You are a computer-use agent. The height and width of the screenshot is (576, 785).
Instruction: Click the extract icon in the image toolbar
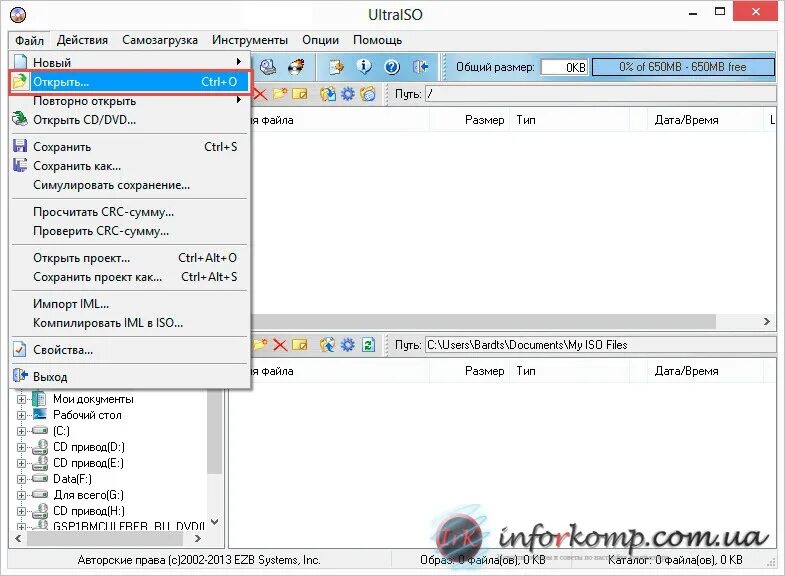coord(328,94)
